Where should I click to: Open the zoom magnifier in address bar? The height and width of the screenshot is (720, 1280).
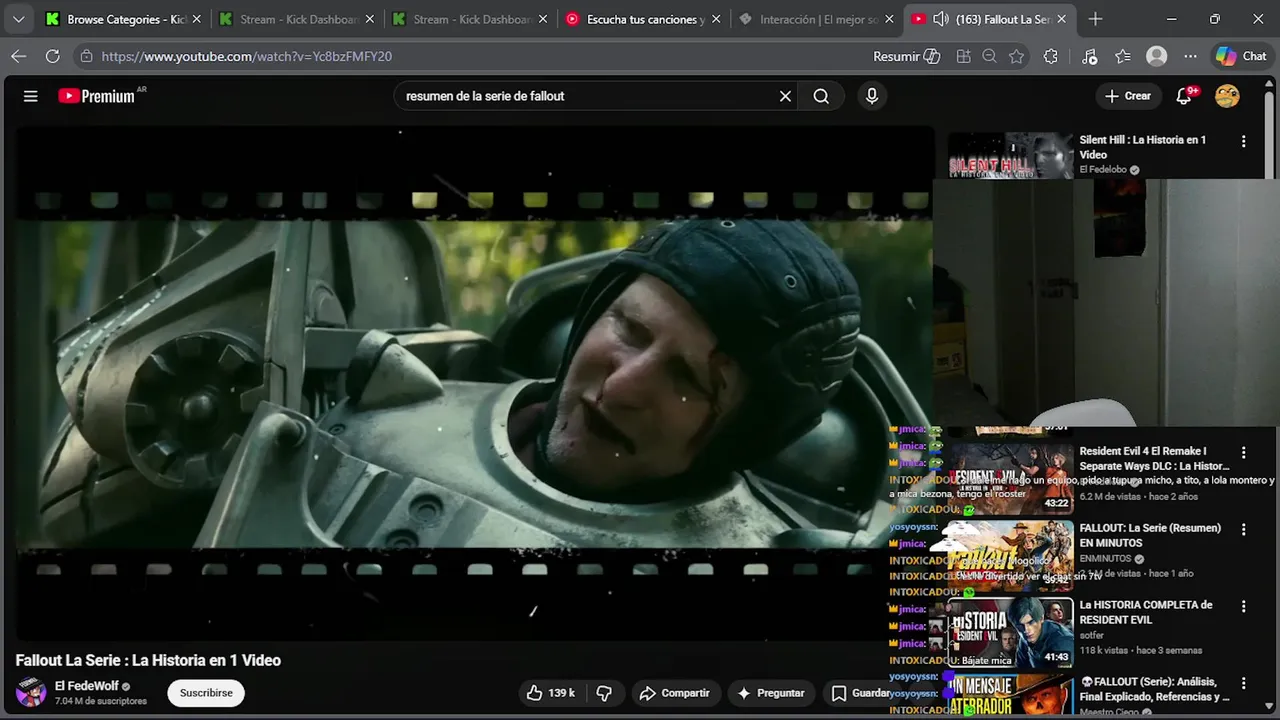[989, 56]
